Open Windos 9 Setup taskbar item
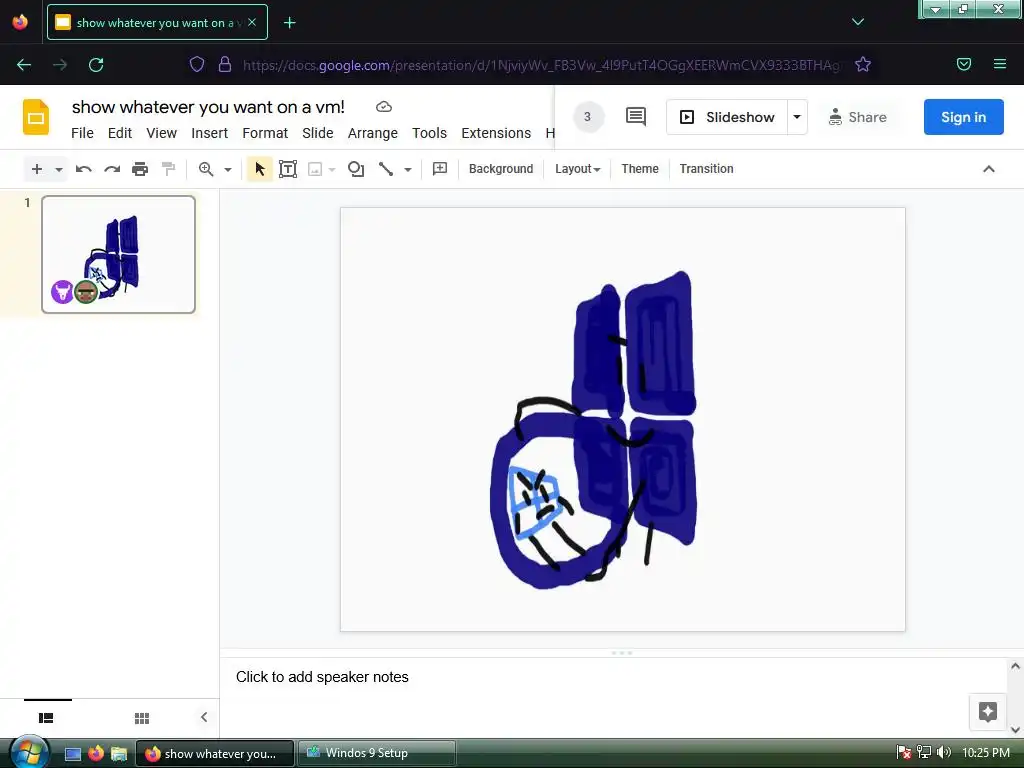Image resolution: width=1024 pixels, height=768 pixels. pos(376,753)
